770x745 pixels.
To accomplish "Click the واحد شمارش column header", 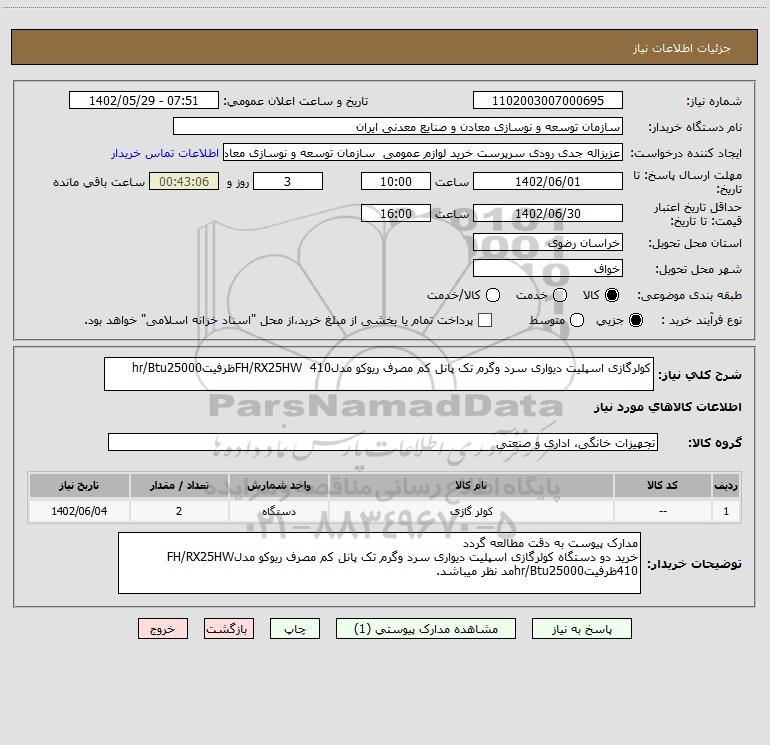I will pyautogui.click(x=278, y=485).
